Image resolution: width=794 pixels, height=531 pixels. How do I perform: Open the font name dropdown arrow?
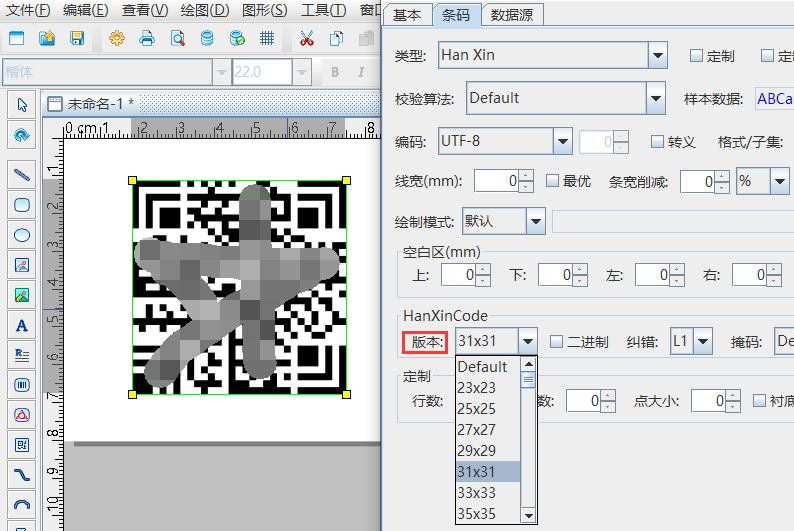point(221,72)
